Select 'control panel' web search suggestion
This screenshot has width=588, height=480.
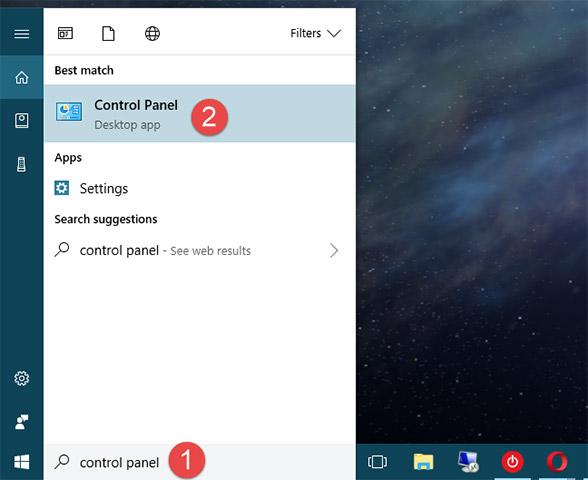[x=200, y=250]
